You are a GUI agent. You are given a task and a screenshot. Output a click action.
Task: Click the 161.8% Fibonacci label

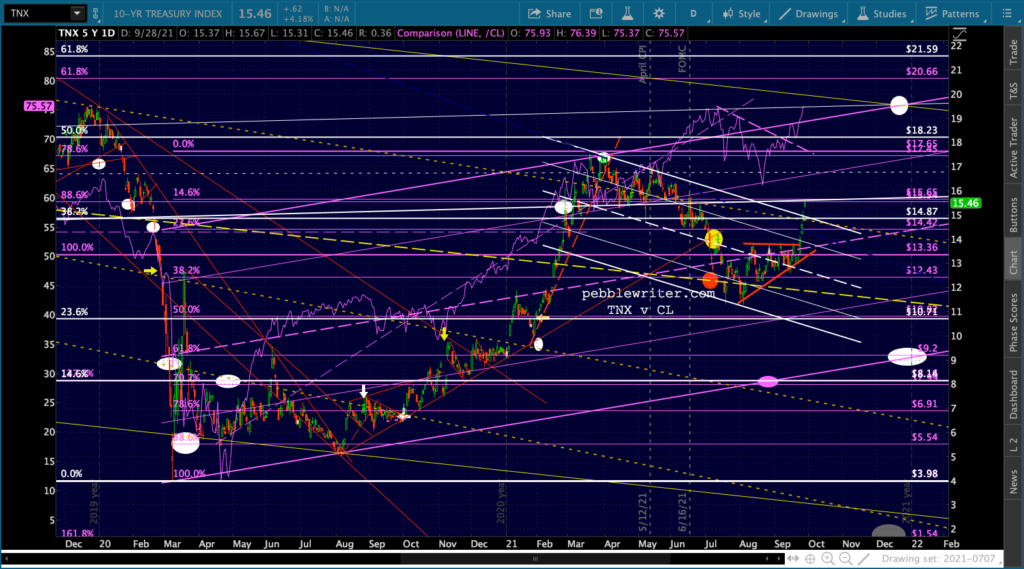[x=77, y=534]
